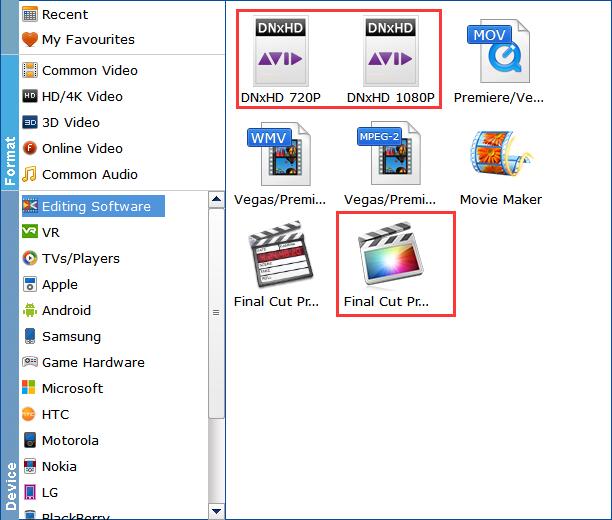
Task: Choose the 3D Video category
Action: (x=61, y=123)
